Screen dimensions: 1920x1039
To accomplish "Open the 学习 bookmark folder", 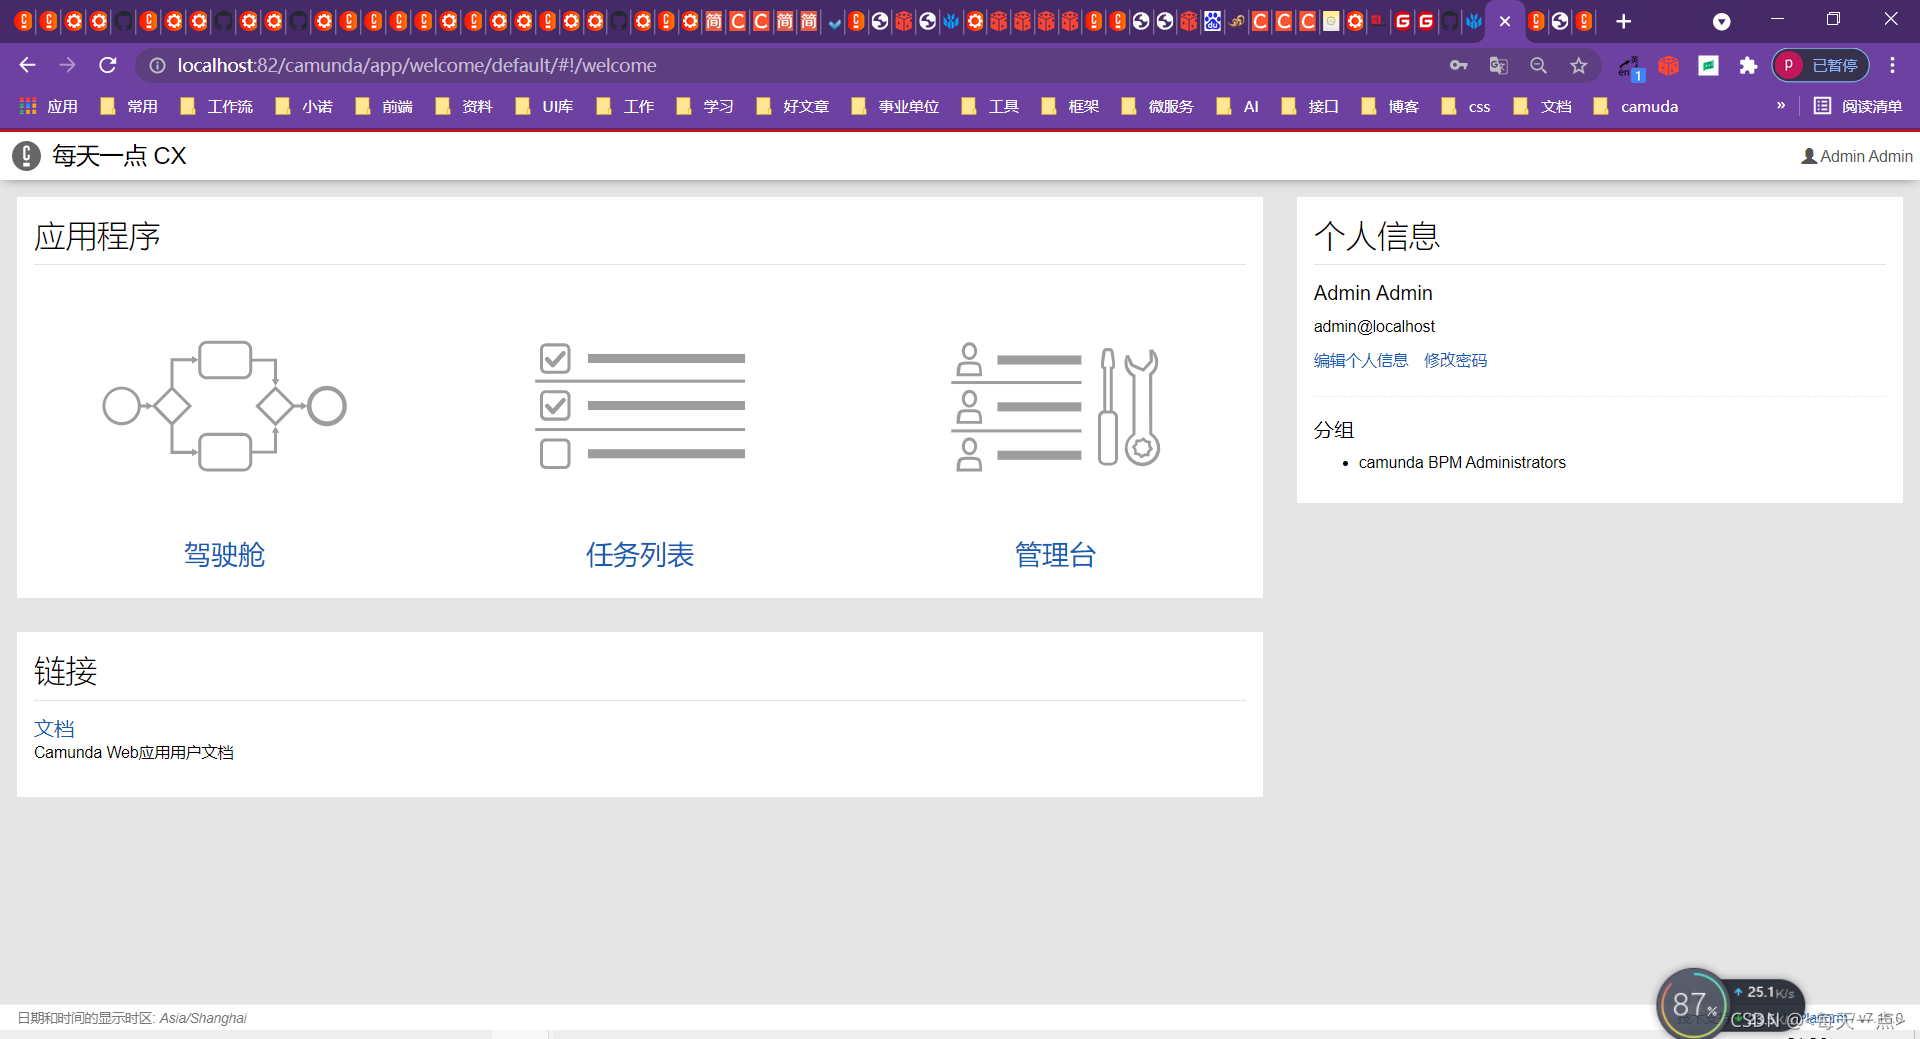I will point(705,106).
